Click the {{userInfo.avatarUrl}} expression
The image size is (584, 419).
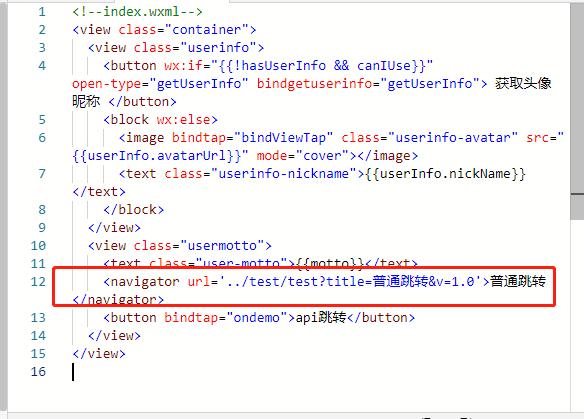[x=156, y=156]
